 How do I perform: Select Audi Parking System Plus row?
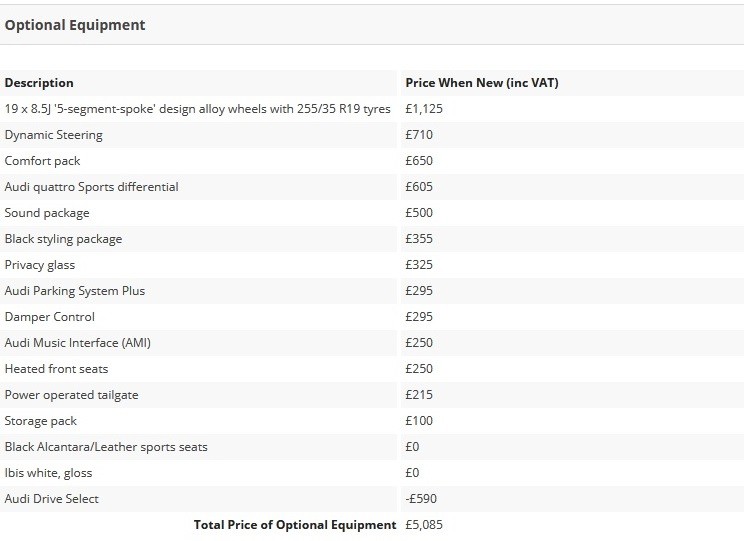click(372, 291)
